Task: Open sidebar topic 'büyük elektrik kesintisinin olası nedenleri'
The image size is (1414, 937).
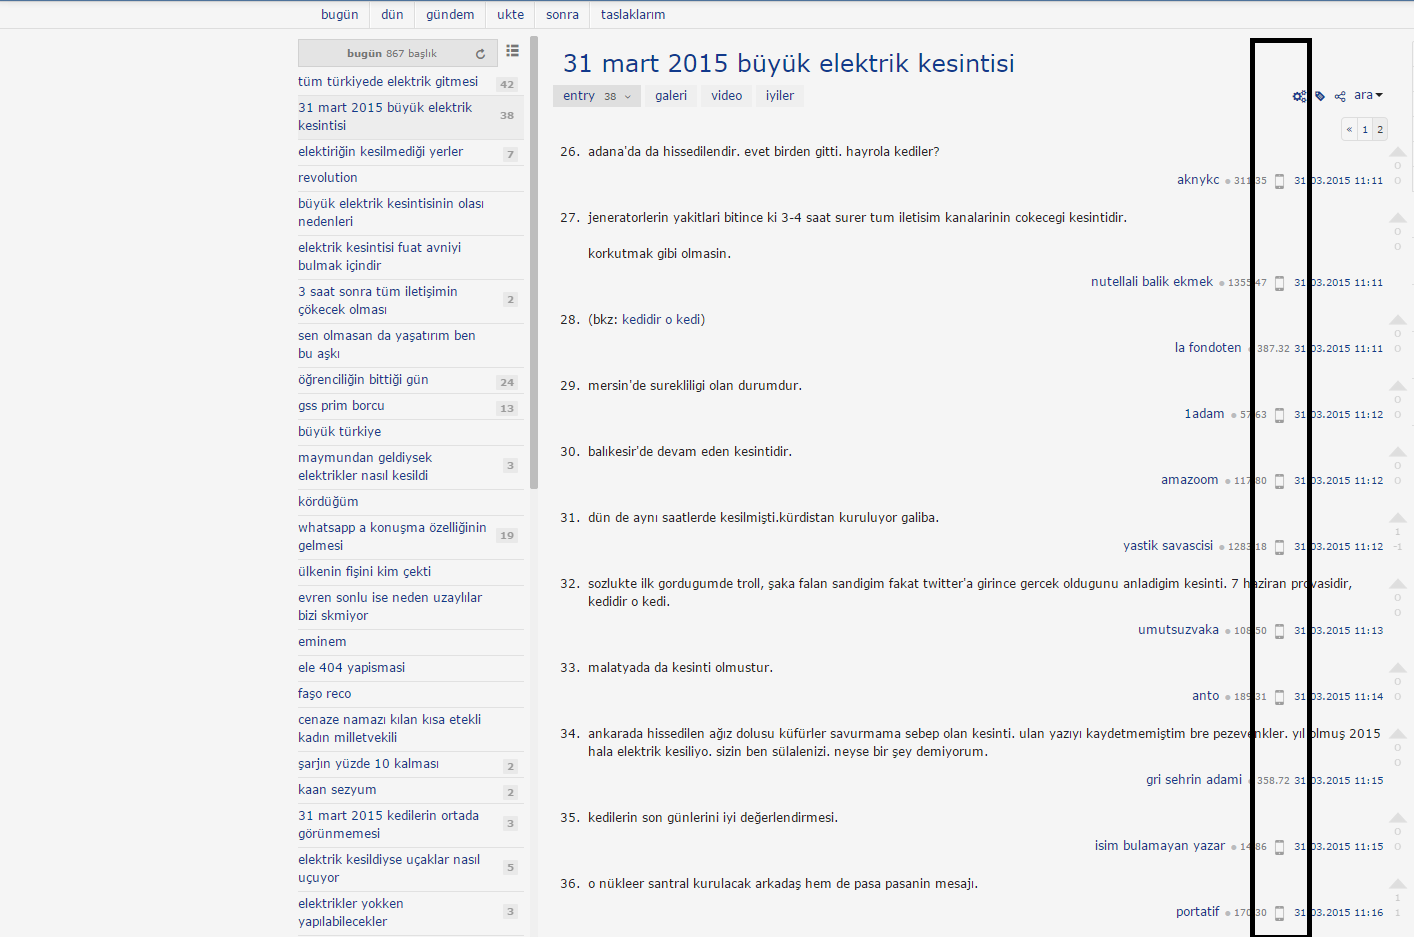Action: pos(391,213)
